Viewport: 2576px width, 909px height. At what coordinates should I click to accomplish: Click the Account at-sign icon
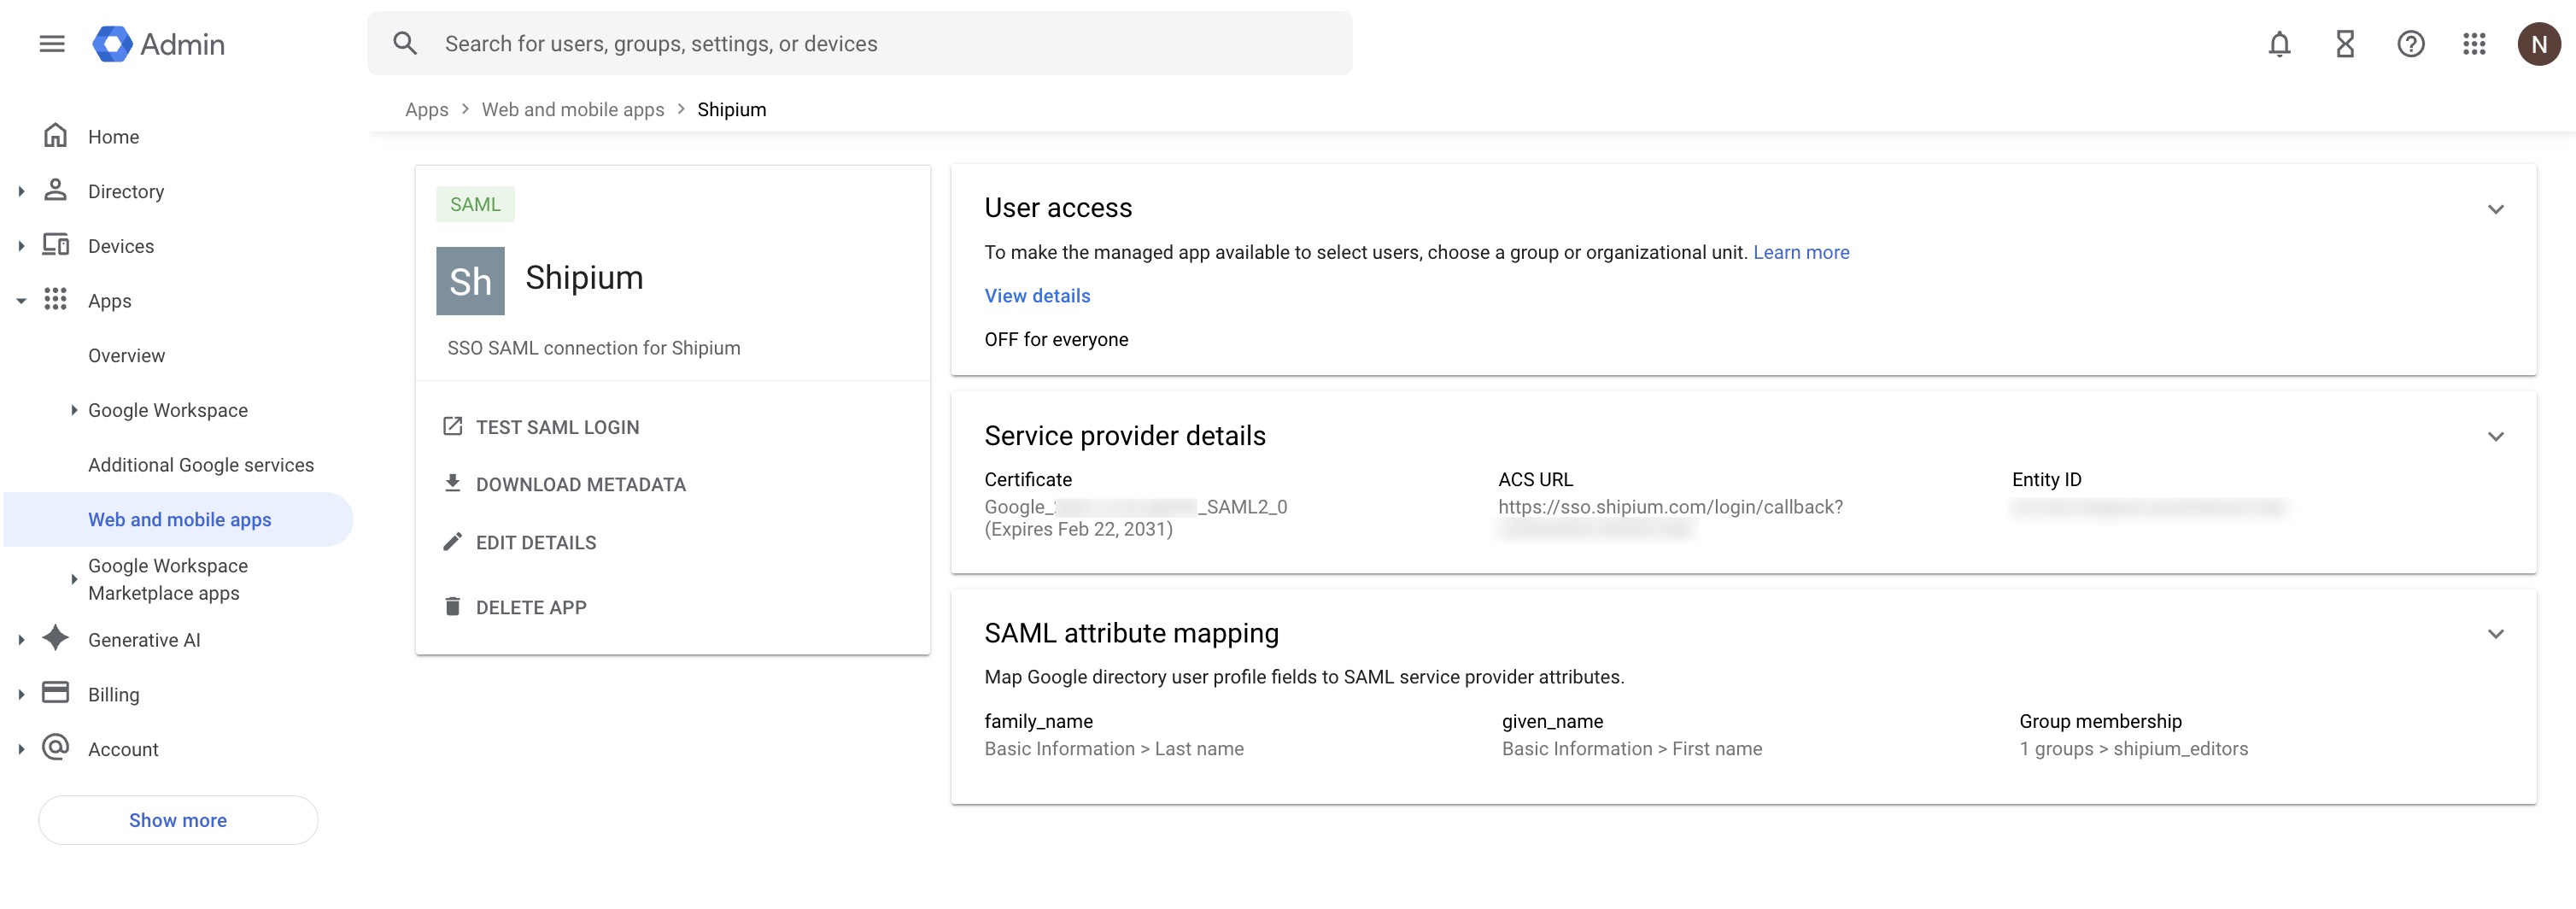tap(56, 748)
